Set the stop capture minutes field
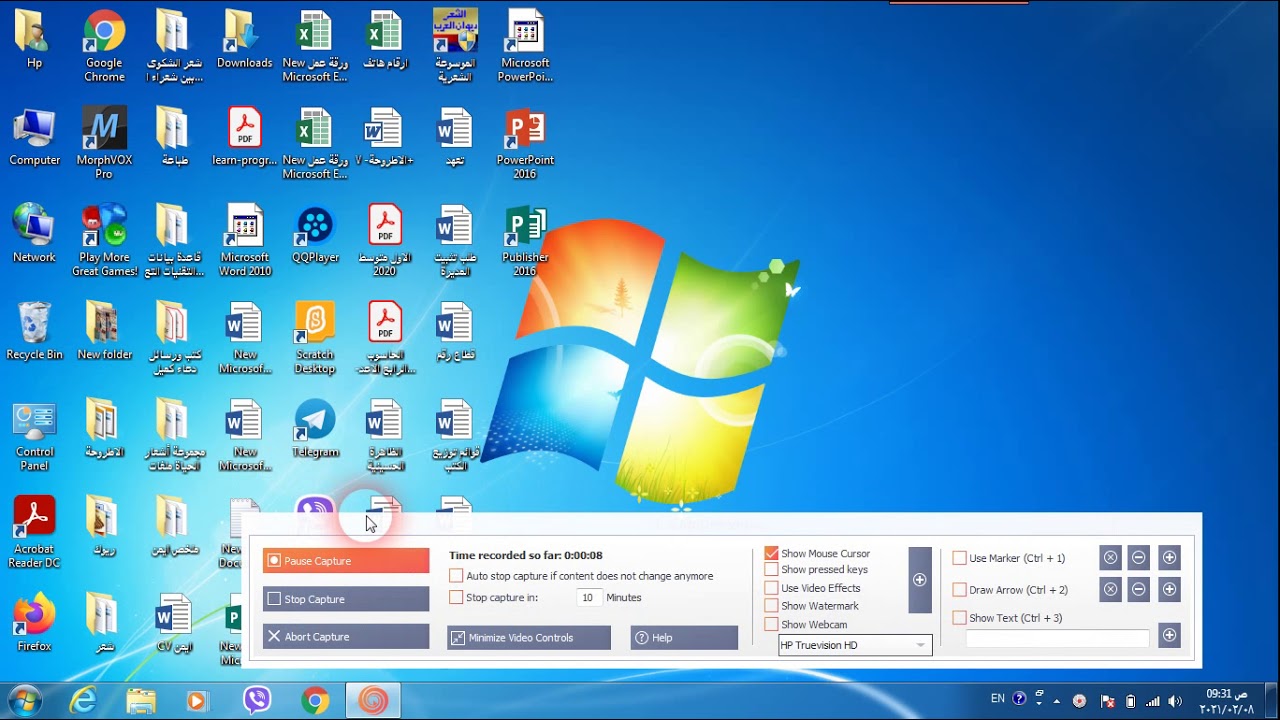This screenshot has height=720, width=1280. [588, 597]
